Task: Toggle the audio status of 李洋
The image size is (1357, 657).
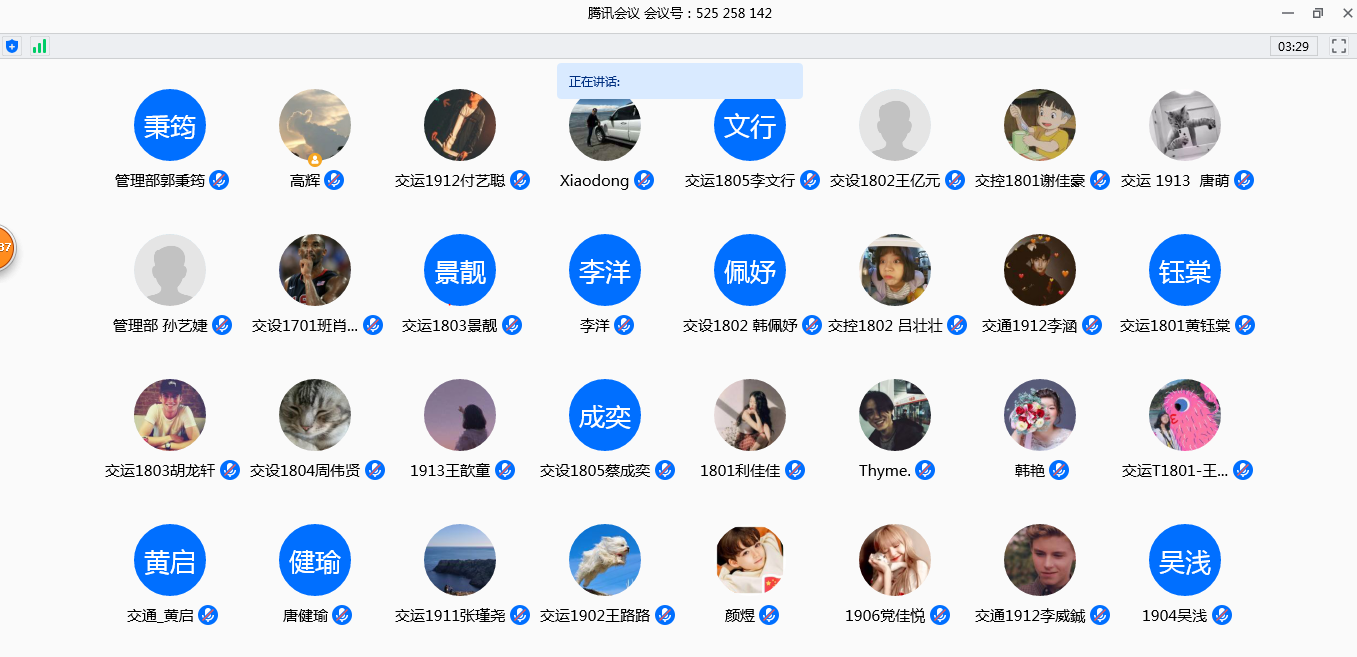Action: 626,325
